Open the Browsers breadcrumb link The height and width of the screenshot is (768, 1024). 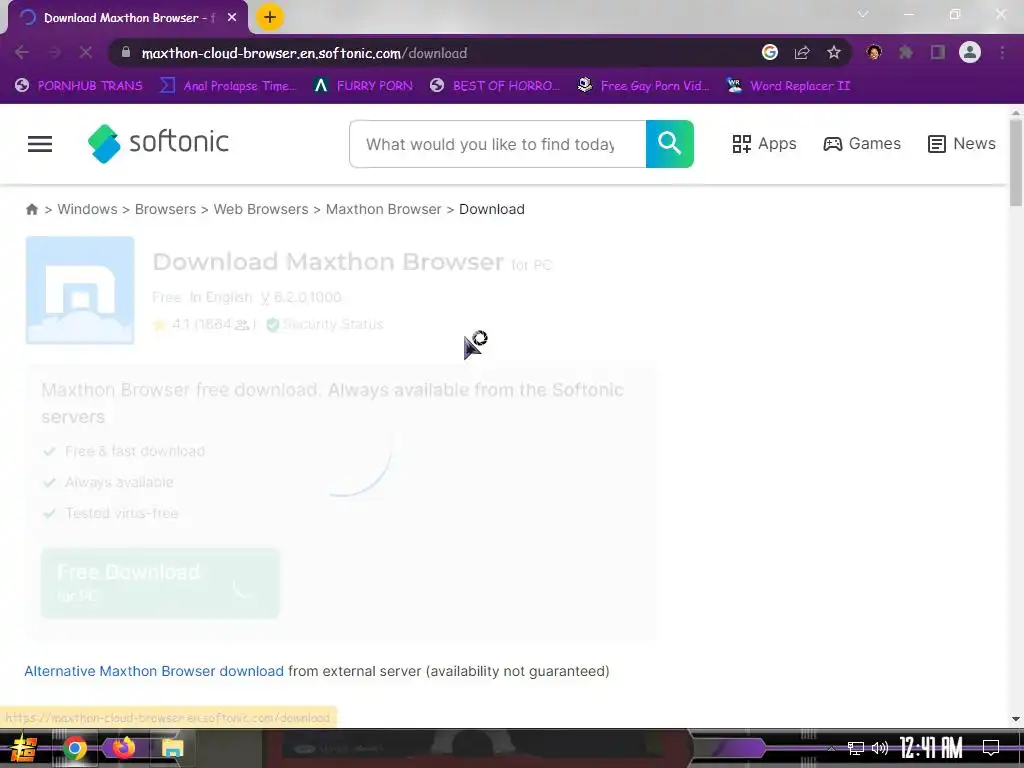coord(165,209)
